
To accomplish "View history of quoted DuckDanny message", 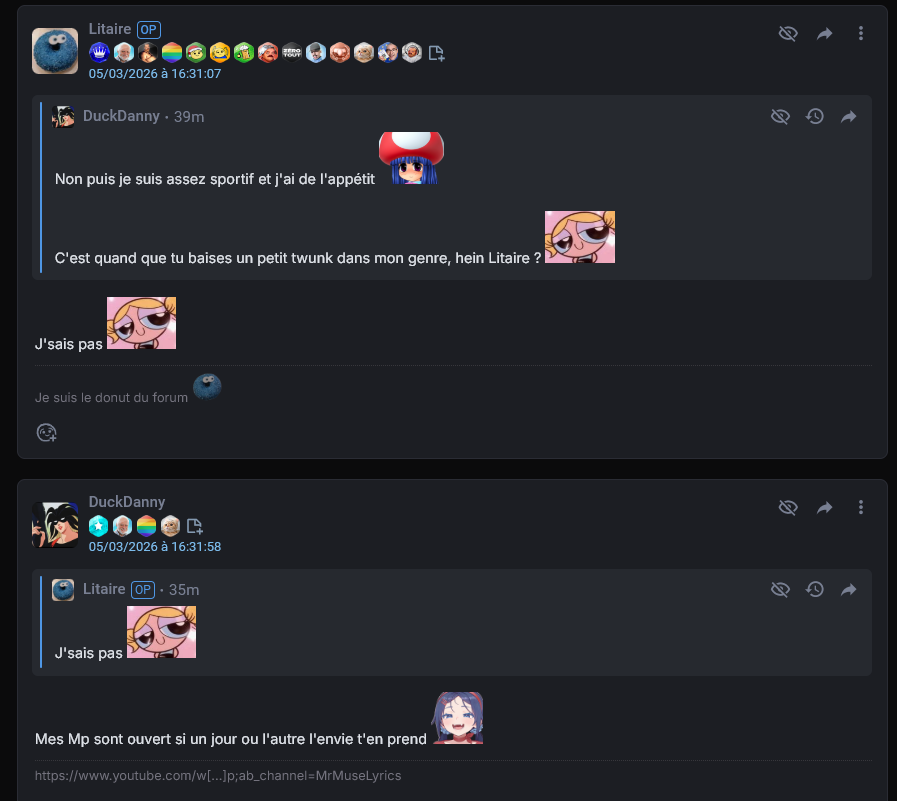I will [x=815, y=117].
